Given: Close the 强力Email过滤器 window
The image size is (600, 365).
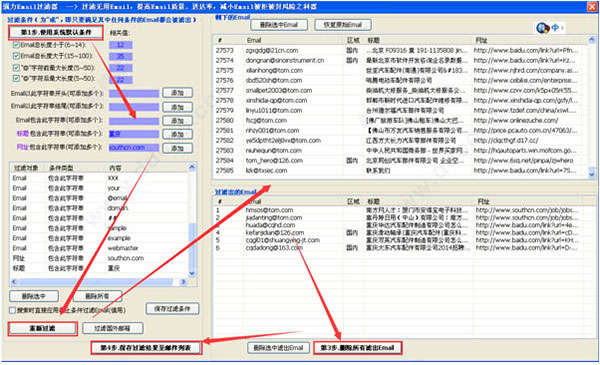Looking at the screenshot, I should click(x=592, y=7).
